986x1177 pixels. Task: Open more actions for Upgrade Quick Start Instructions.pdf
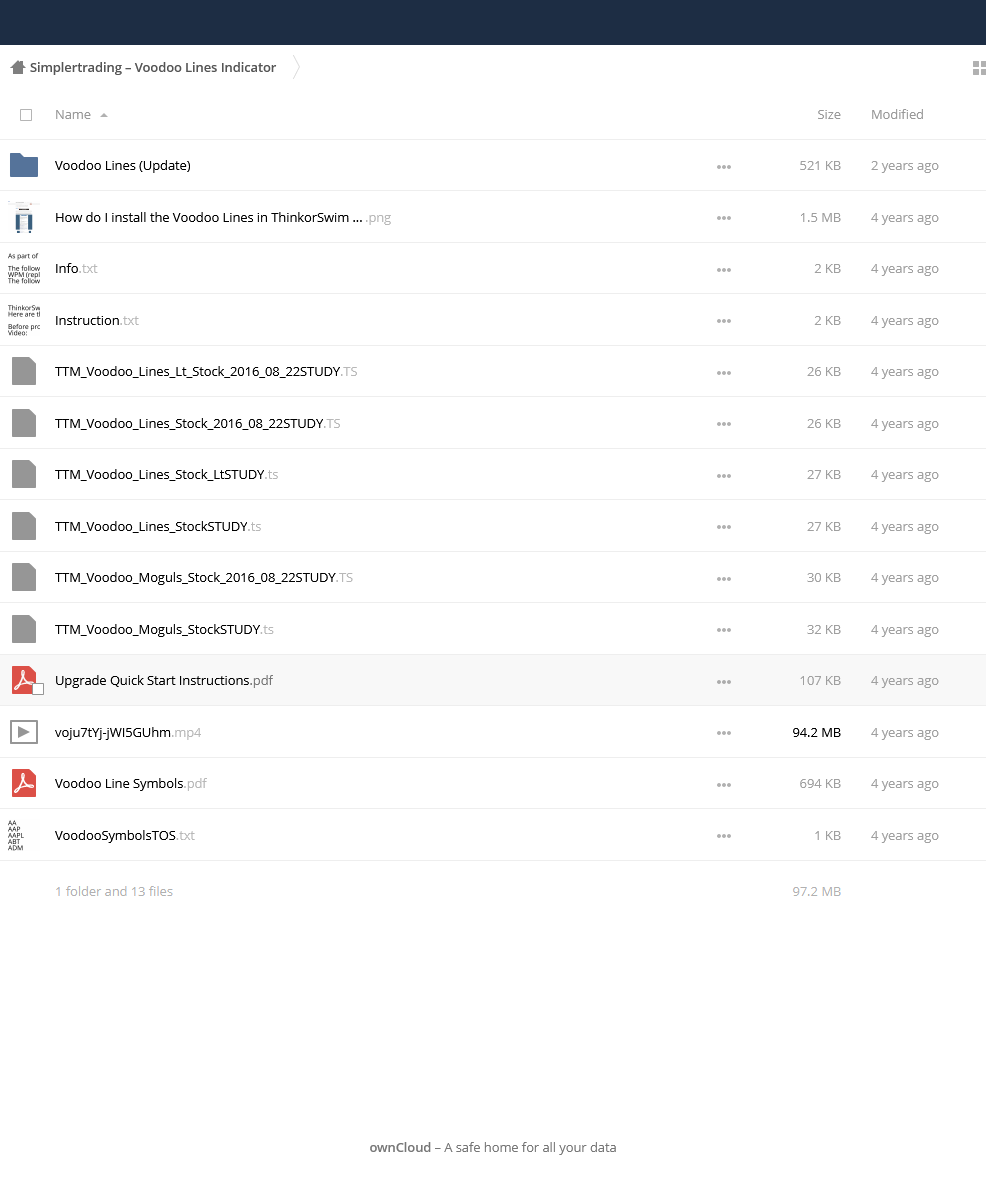(723, 682)
